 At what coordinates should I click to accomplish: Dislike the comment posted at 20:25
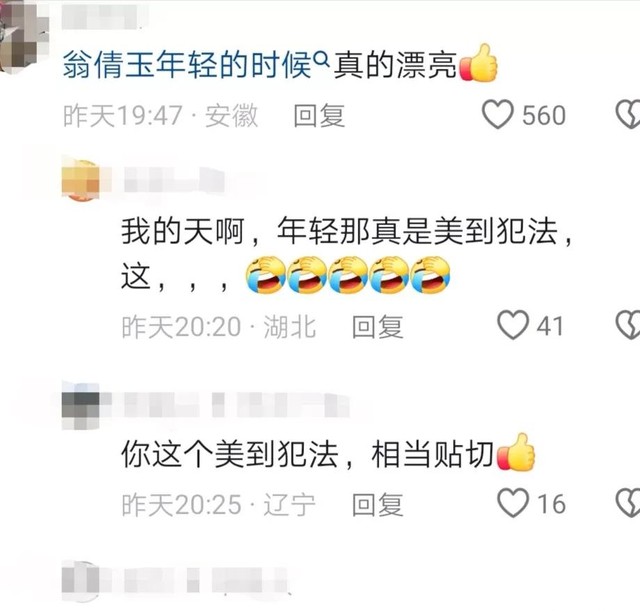tap(628, 503)
